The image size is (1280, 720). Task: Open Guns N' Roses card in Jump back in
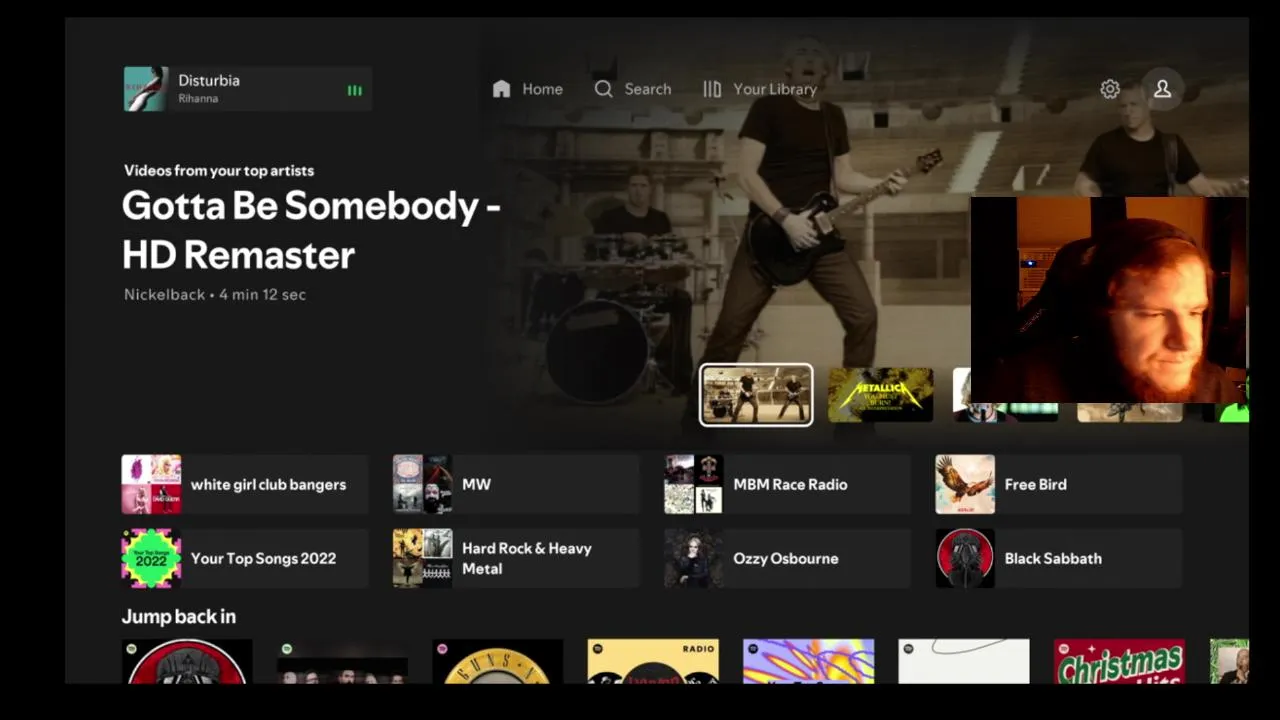click(x=497, y=661)
